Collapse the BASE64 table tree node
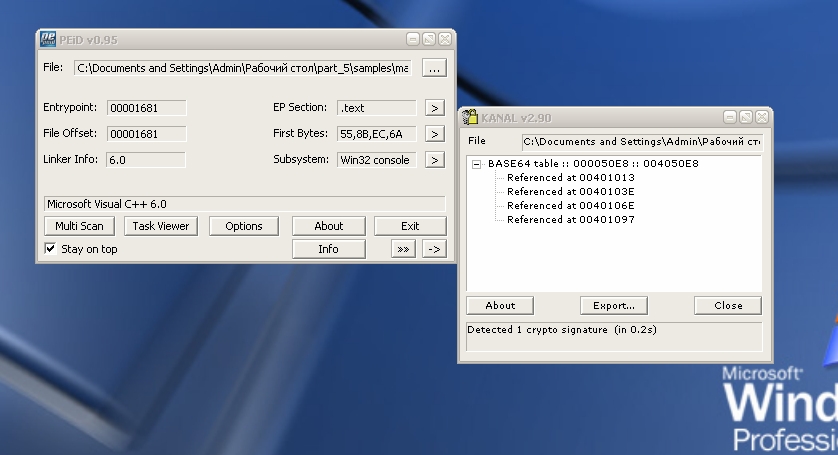The width and height of the screenshot is (838, 455). pos(477,164)
